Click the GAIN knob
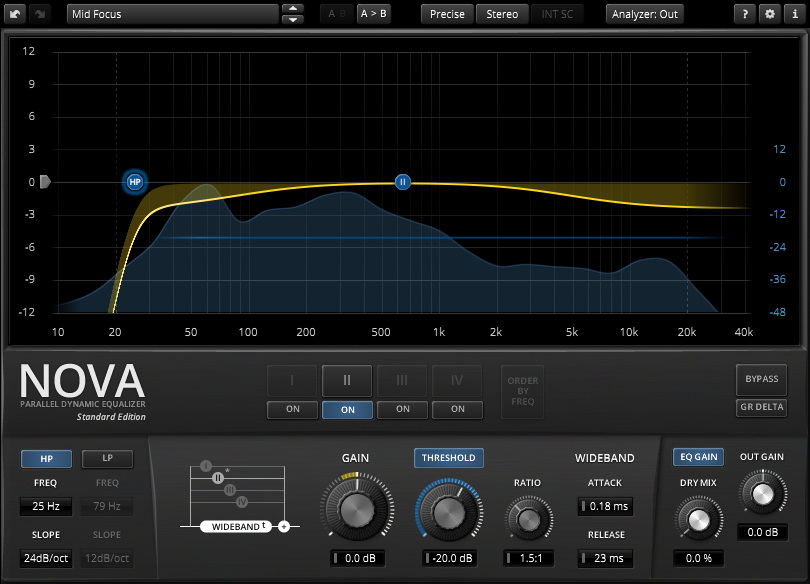The image size is (810, 584). pos(356,509)
